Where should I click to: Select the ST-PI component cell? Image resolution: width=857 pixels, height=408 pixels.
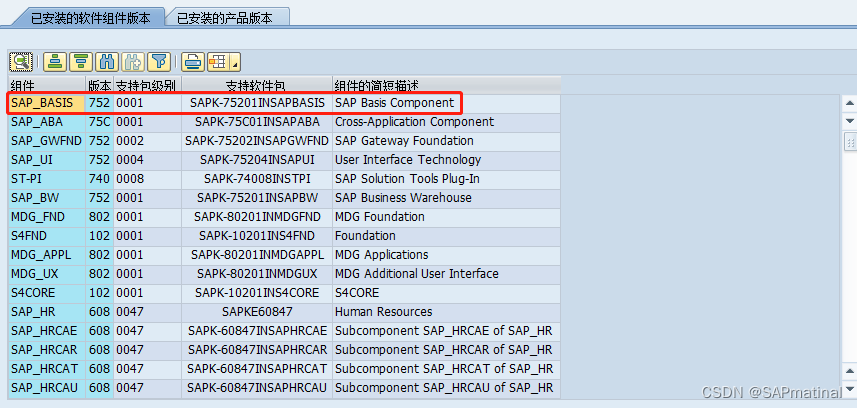(x=47, y=179)
